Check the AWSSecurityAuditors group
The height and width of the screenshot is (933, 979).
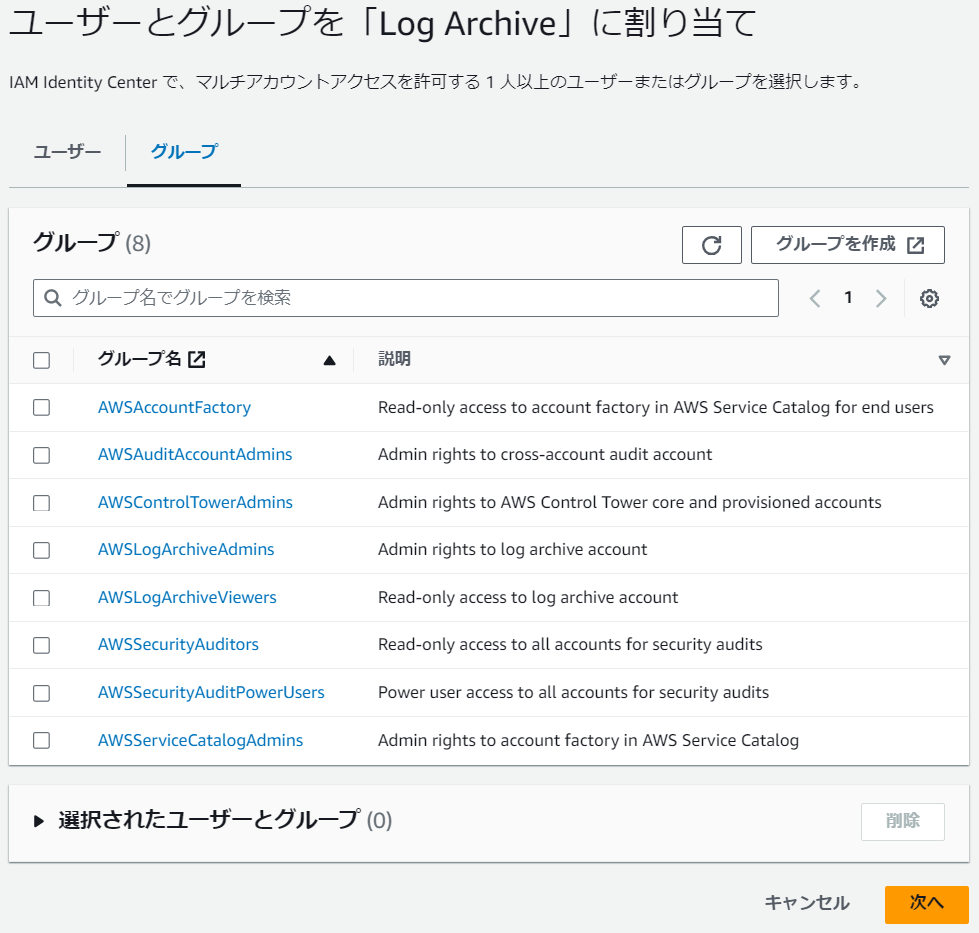[41, 645]
